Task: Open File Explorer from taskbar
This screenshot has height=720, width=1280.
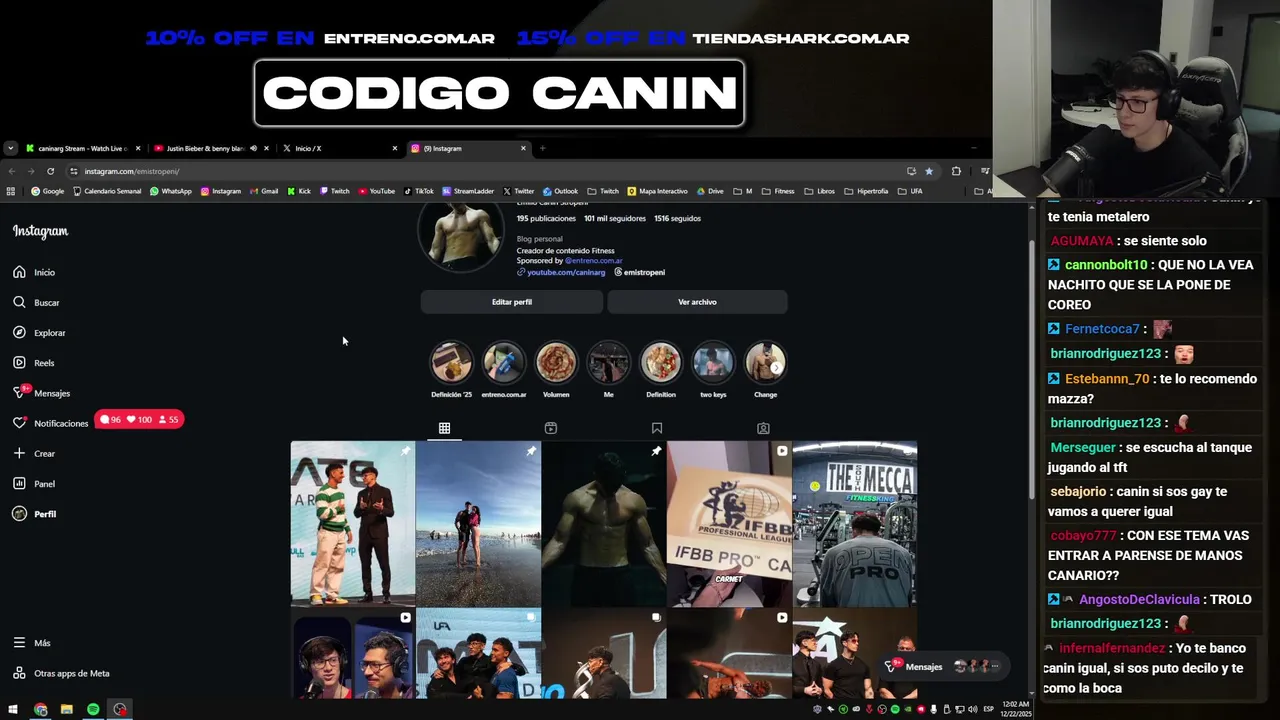Action: 66,709
